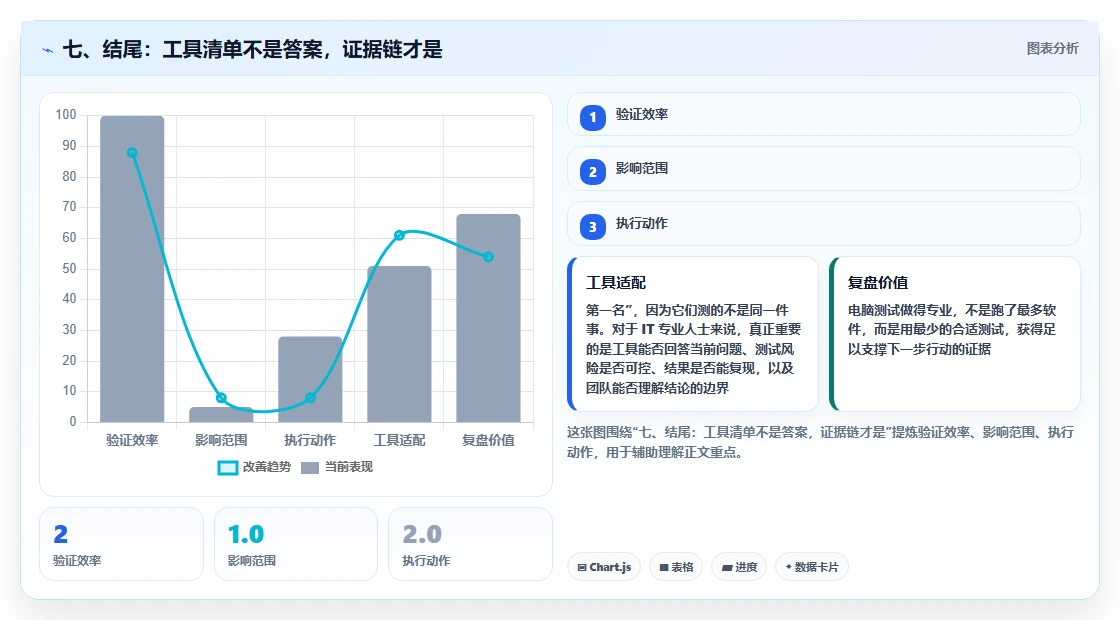Click the summary sentence starting 这张图围绕
Image resolution: width=1120 pixels, height=620 pixels.
pyautogui.click(x=820, y=442)
